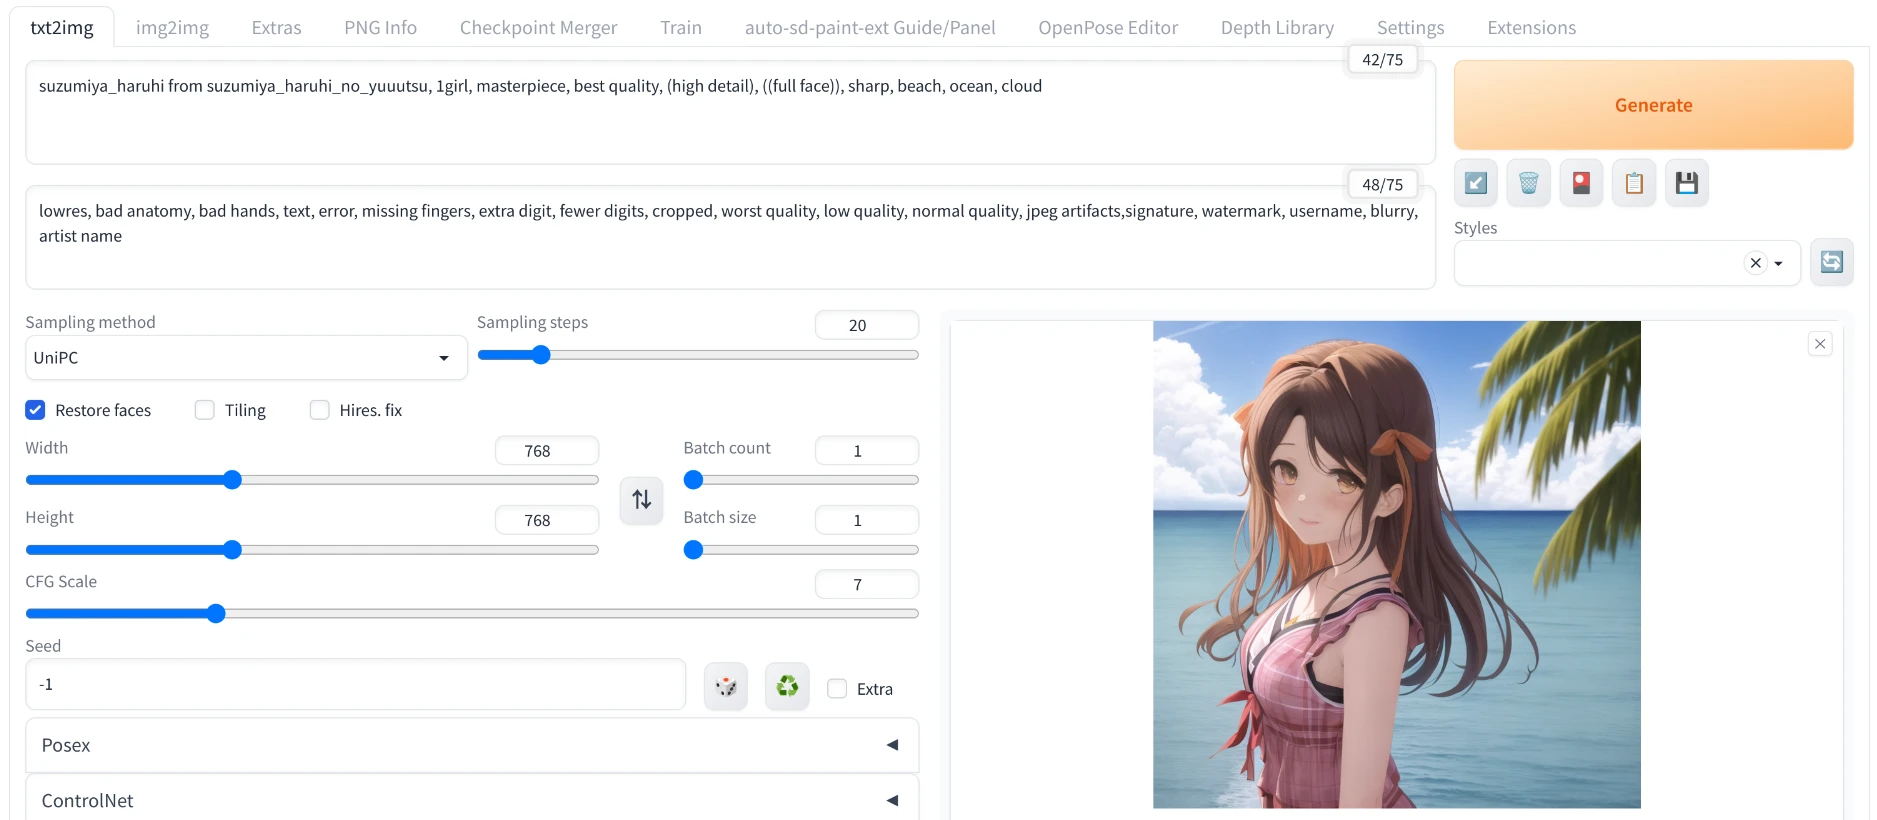Click the refresh styles icon

(1831, 262)
